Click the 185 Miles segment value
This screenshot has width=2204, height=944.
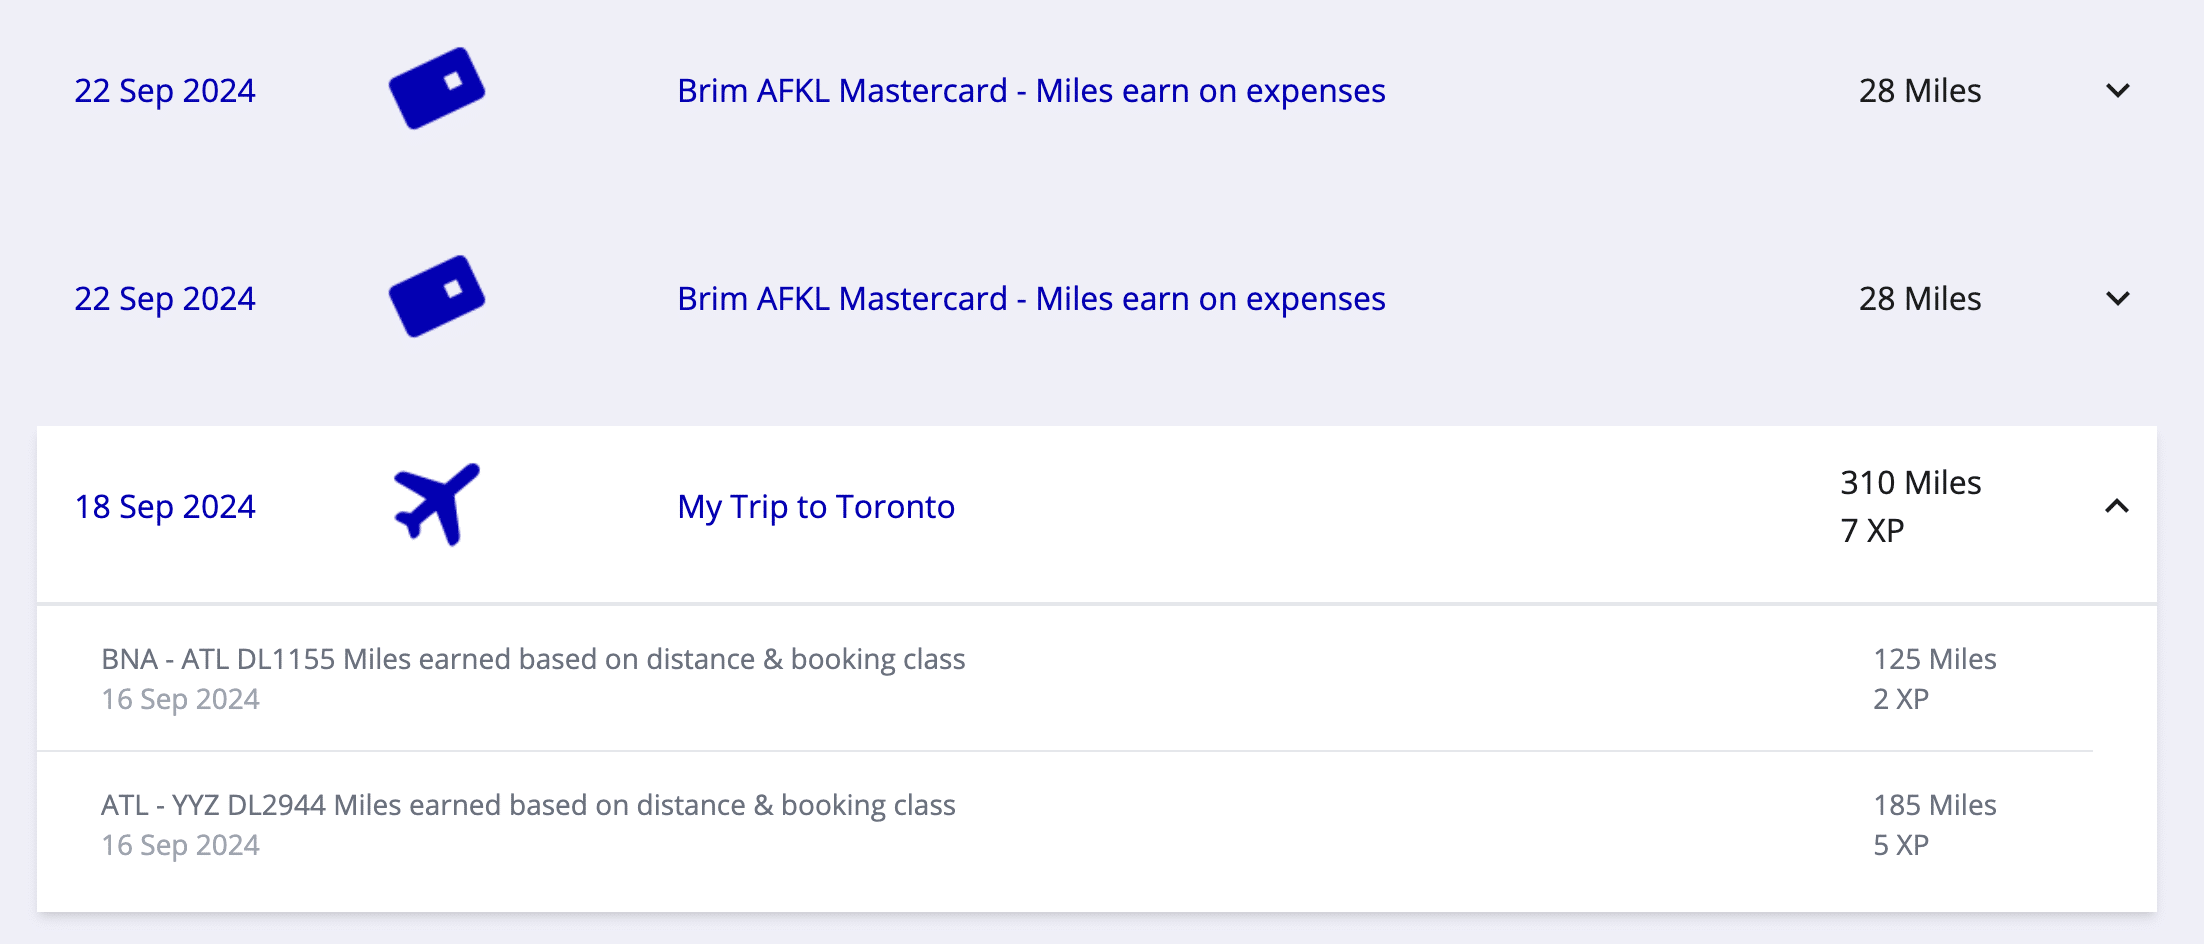[x=1934, y=806]
